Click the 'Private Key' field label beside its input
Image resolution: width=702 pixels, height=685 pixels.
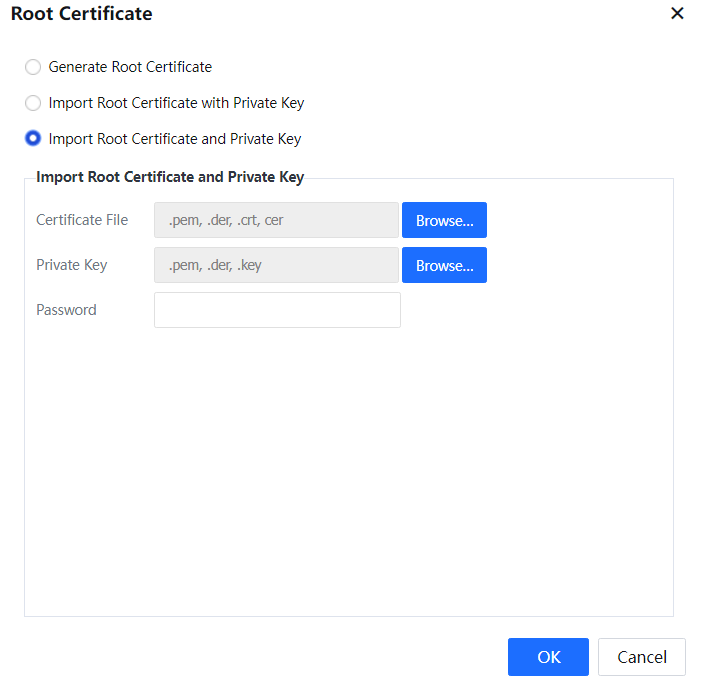click(72, 265)
